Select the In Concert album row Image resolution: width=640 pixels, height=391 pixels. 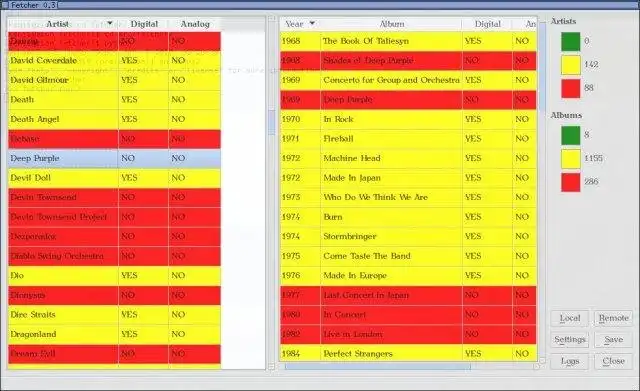point(409,315)
